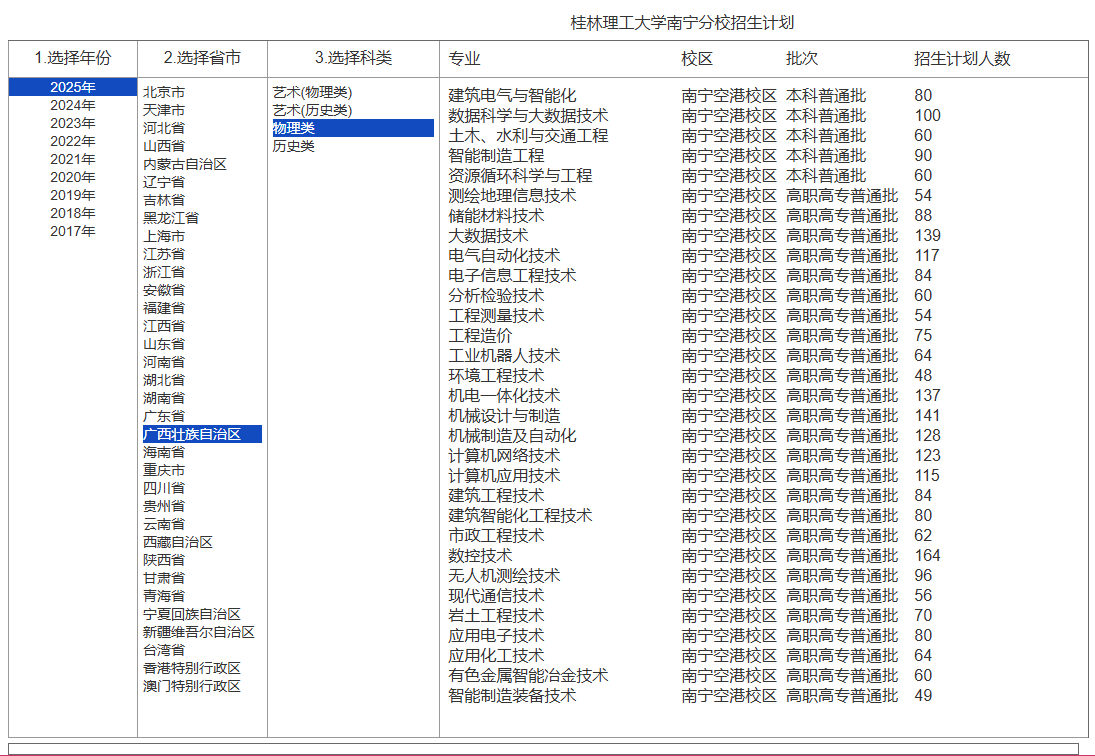
Task: Select 重庆市 in the province list
Action: (x=164, y=470)
